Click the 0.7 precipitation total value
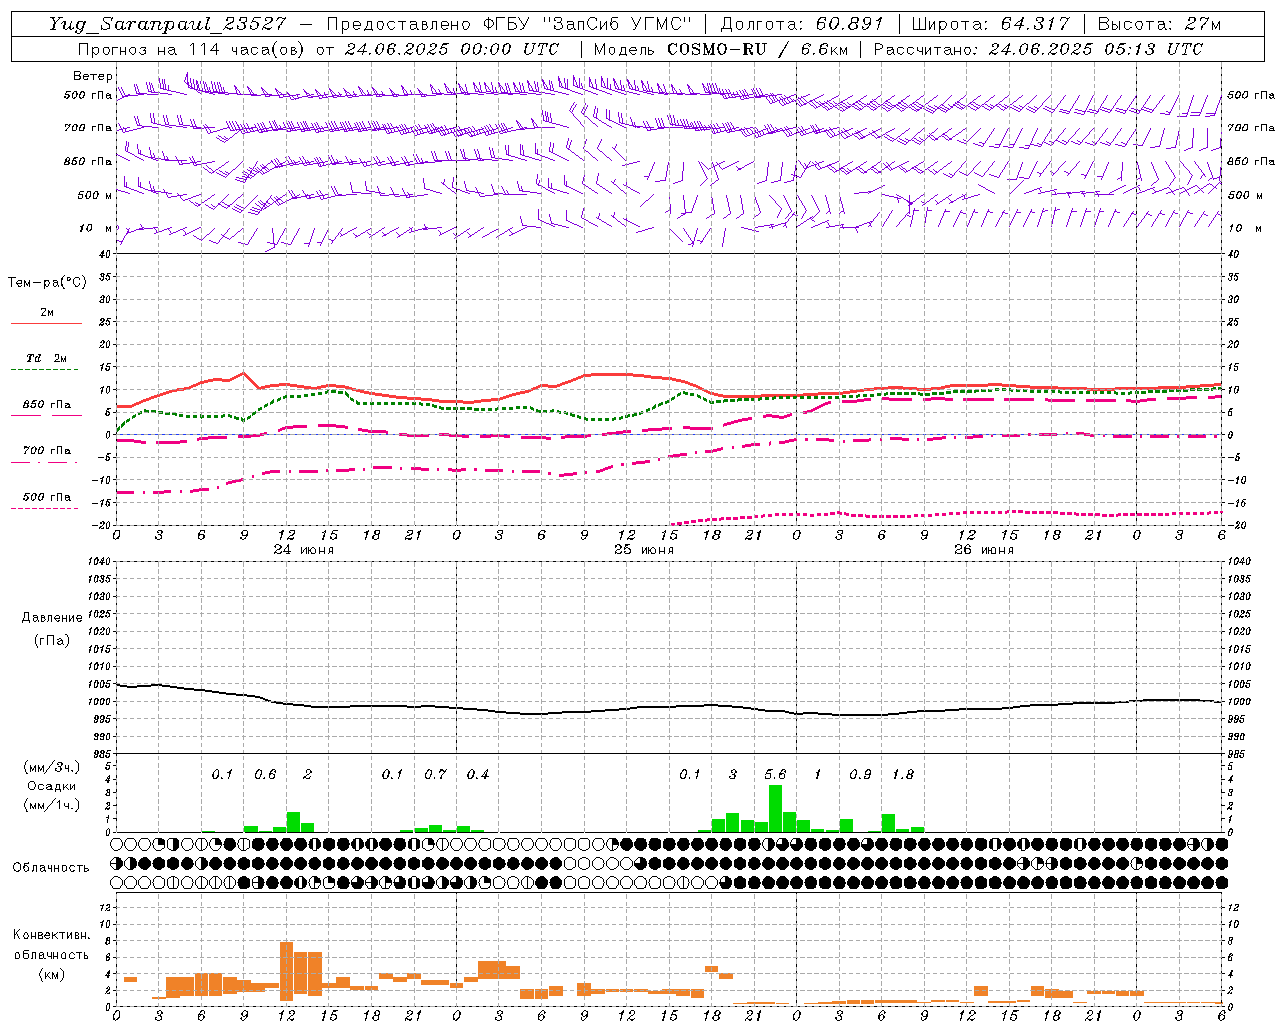Screen dimensions: 1280x1024 (x=435, y=774)
